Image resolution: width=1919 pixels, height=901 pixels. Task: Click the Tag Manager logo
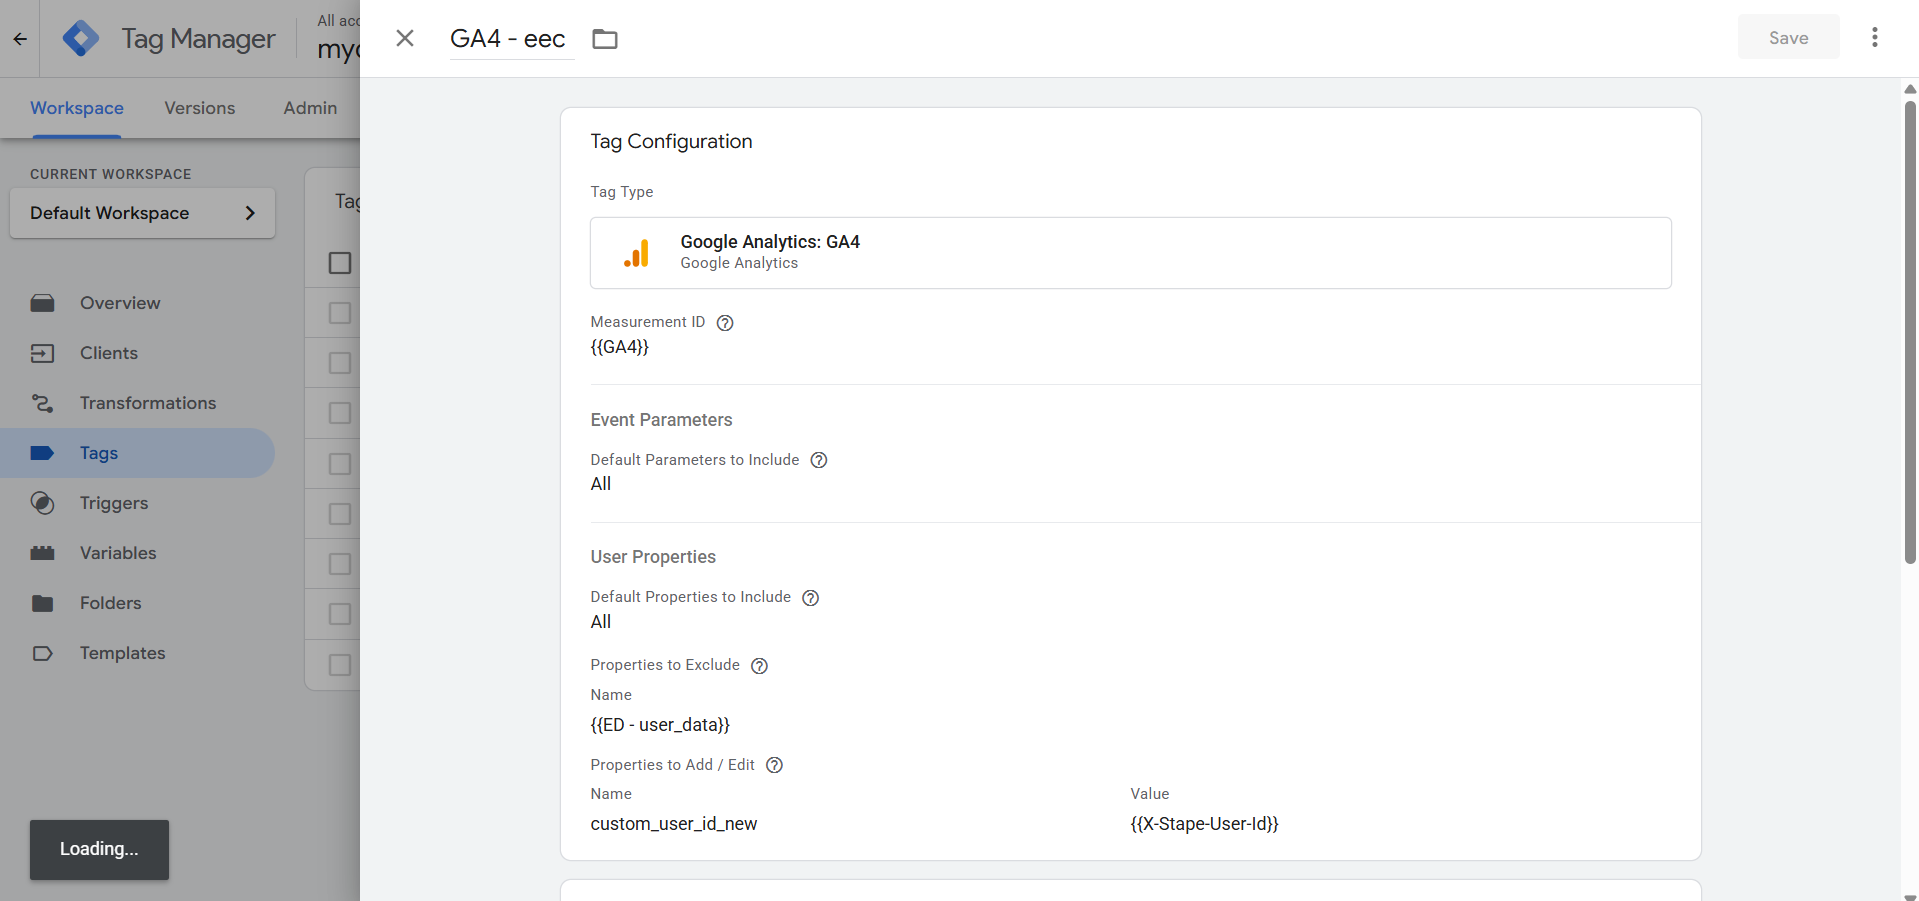pos(81,39)
